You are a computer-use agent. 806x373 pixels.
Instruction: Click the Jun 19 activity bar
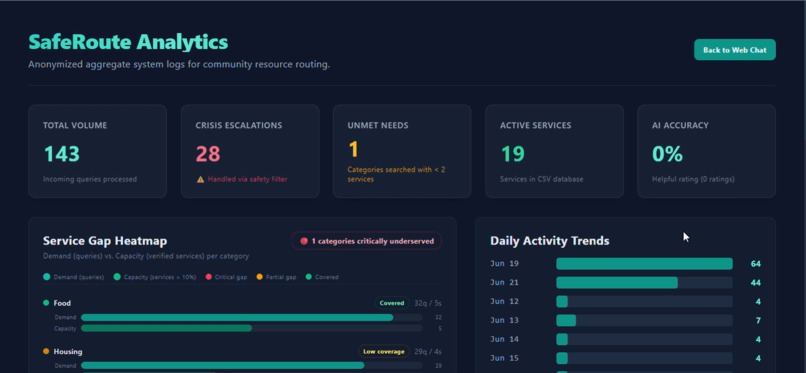(x=644, y=264)
